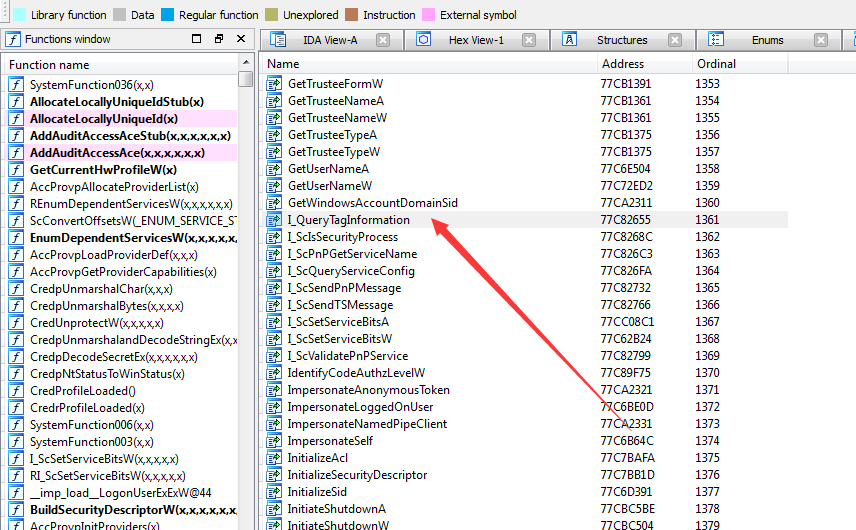Viewport: 856px width, 530px height.
Task: Select SystemFunction006(x,x) function
Action: click(x=91, y=425)
